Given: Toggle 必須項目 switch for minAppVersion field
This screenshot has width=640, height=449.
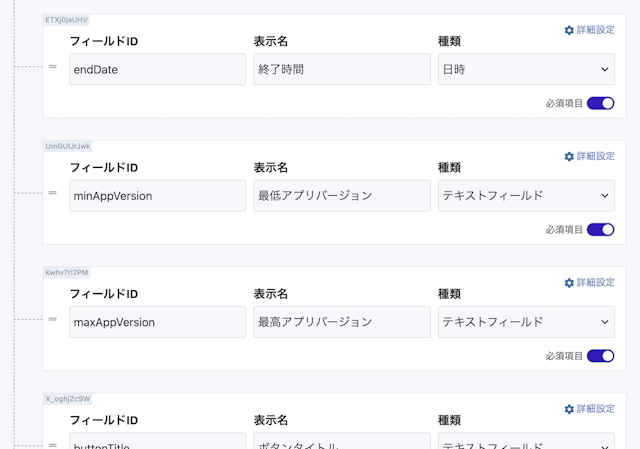Looking at the screenshot, I should tap(600, 230).
